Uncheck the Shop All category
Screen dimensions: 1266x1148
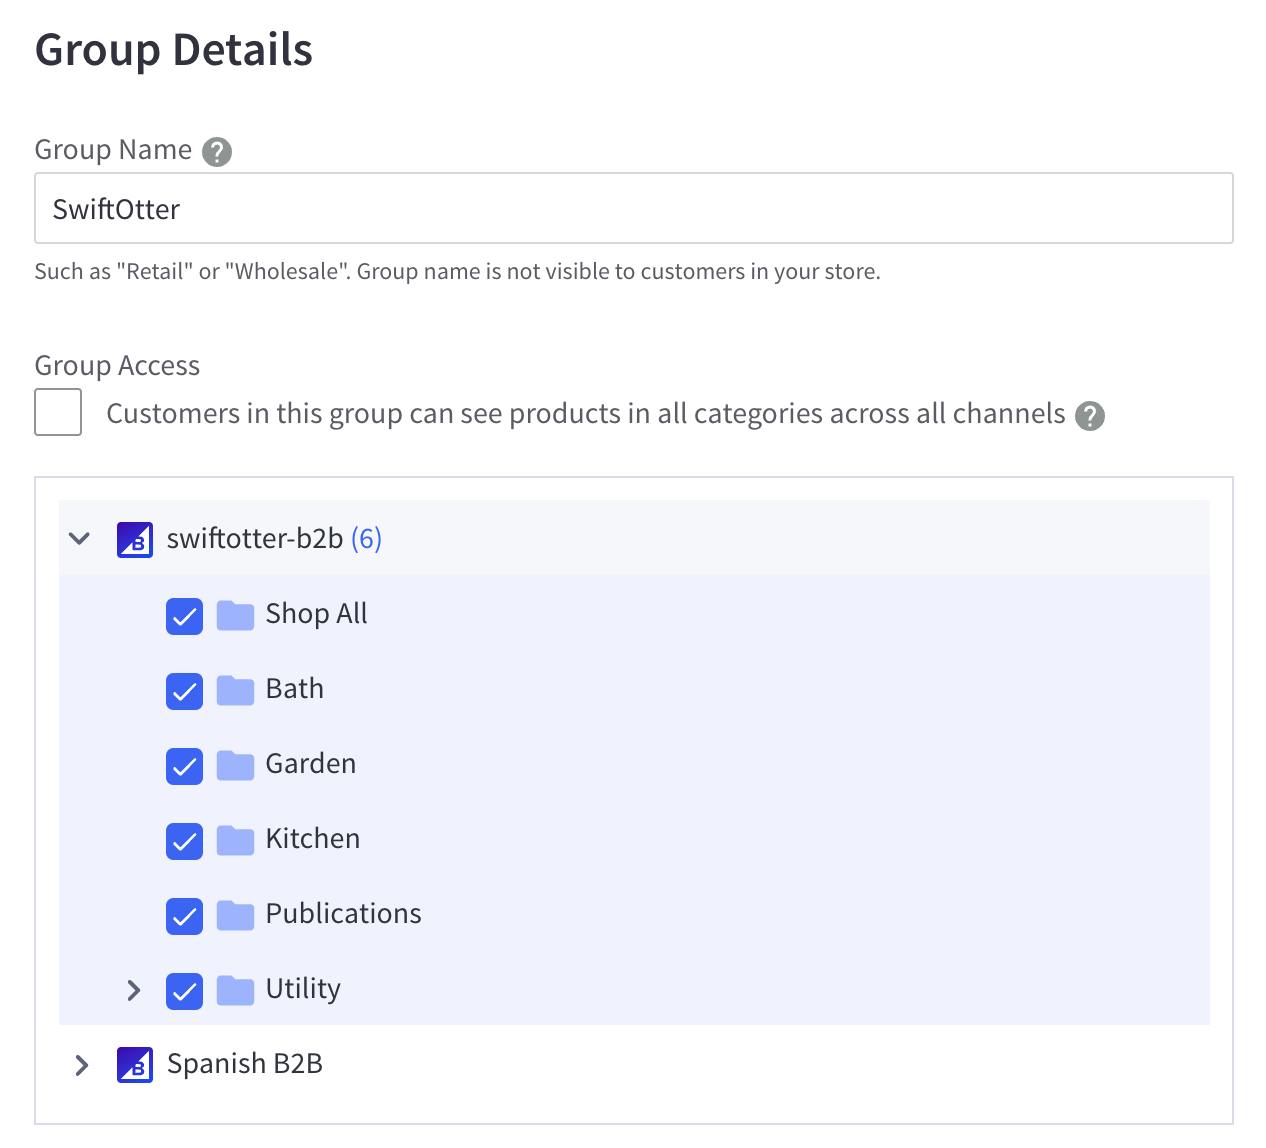[184, 616]
